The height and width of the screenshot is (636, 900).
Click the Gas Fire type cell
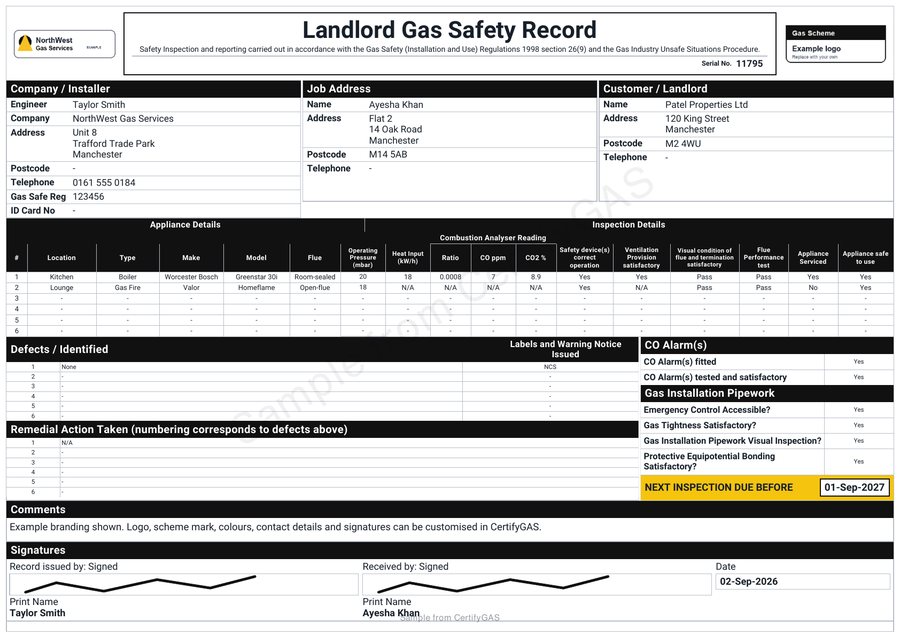[127, 288]
